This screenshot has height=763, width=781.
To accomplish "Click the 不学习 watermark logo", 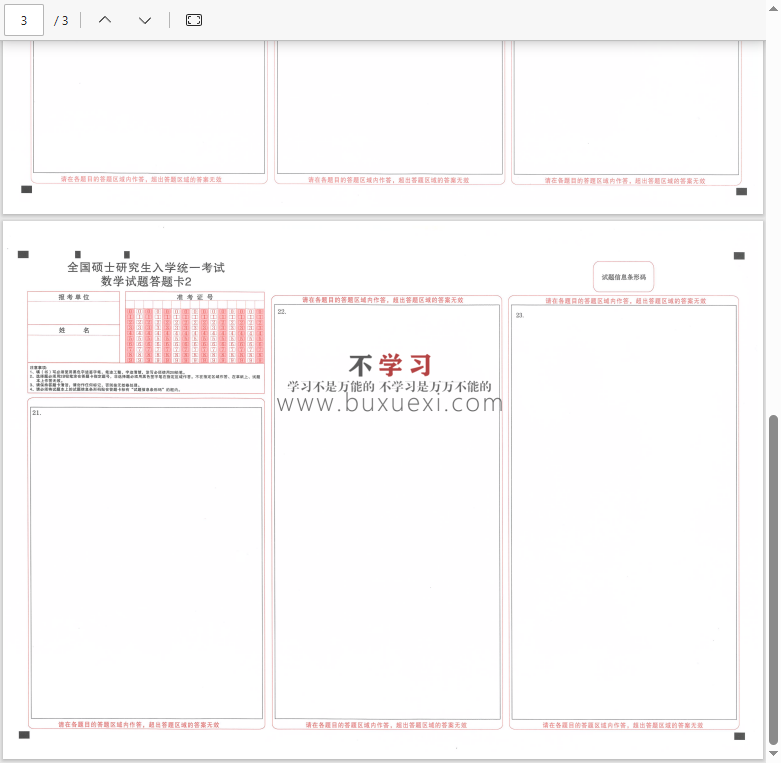I will (390, 365).
